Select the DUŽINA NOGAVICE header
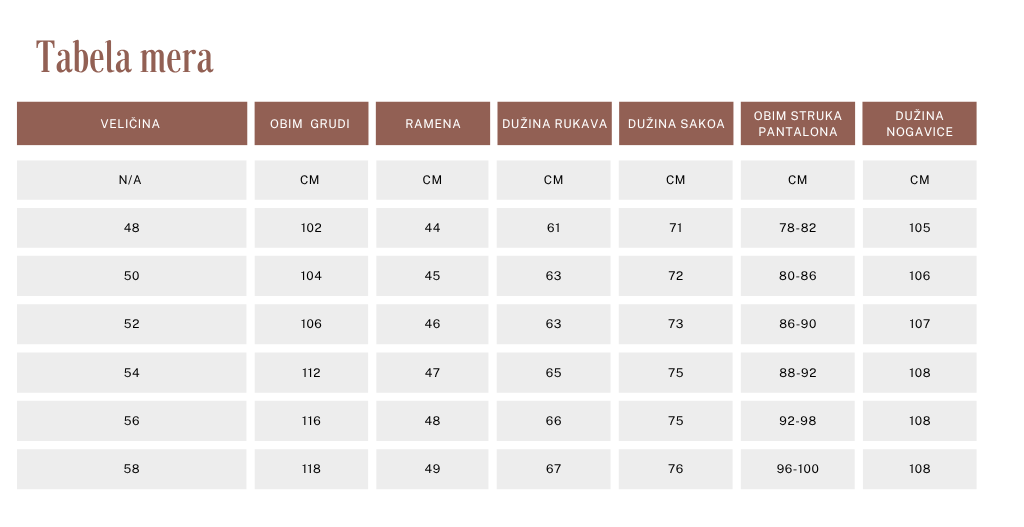The image size is (1024, 527). 920,123
